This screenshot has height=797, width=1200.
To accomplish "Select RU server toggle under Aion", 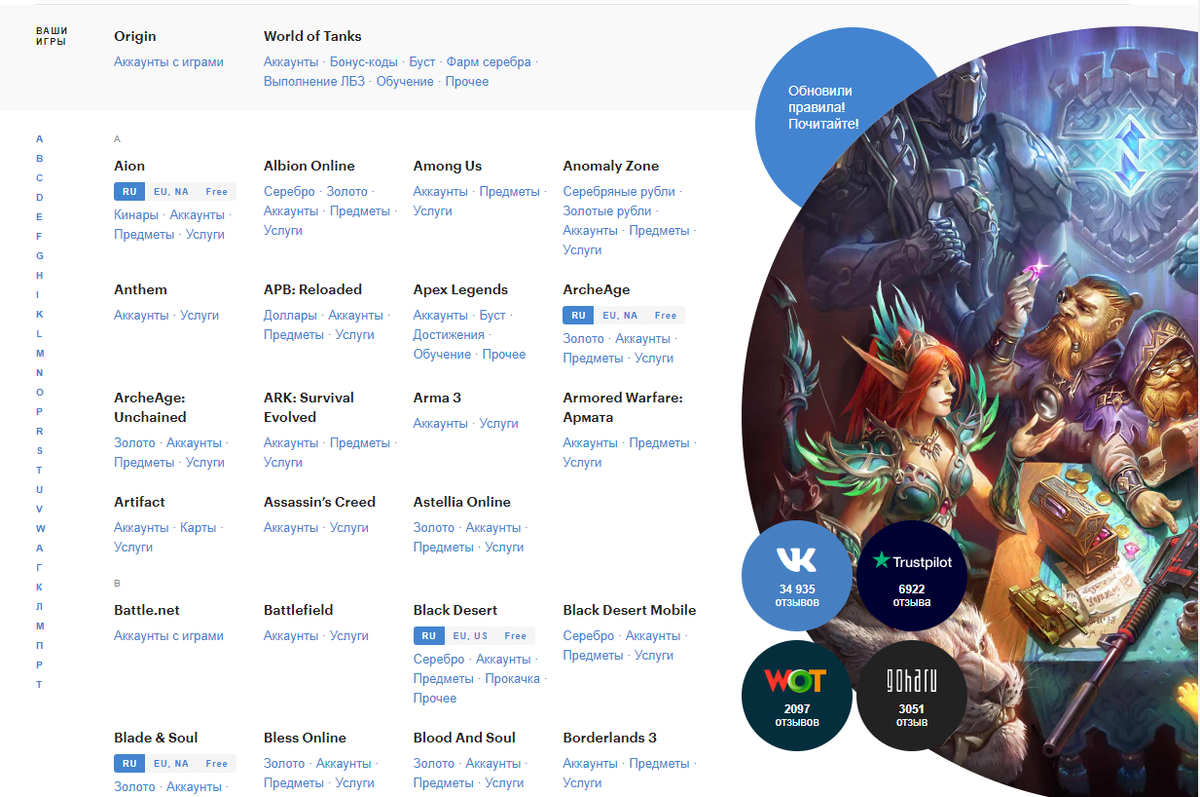I will click(129, 191).
